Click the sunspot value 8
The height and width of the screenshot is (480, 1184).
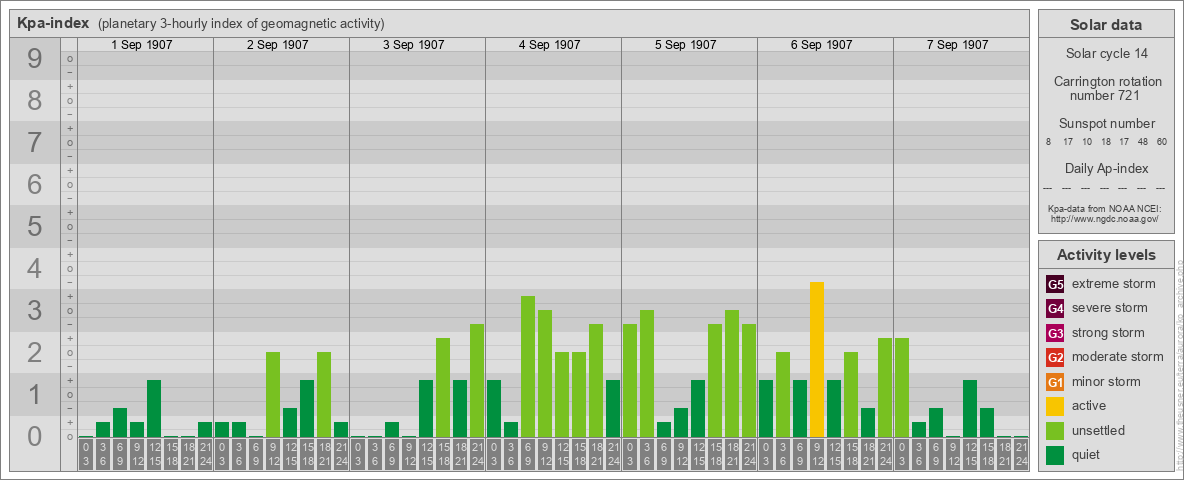[x=1048, y=142]
